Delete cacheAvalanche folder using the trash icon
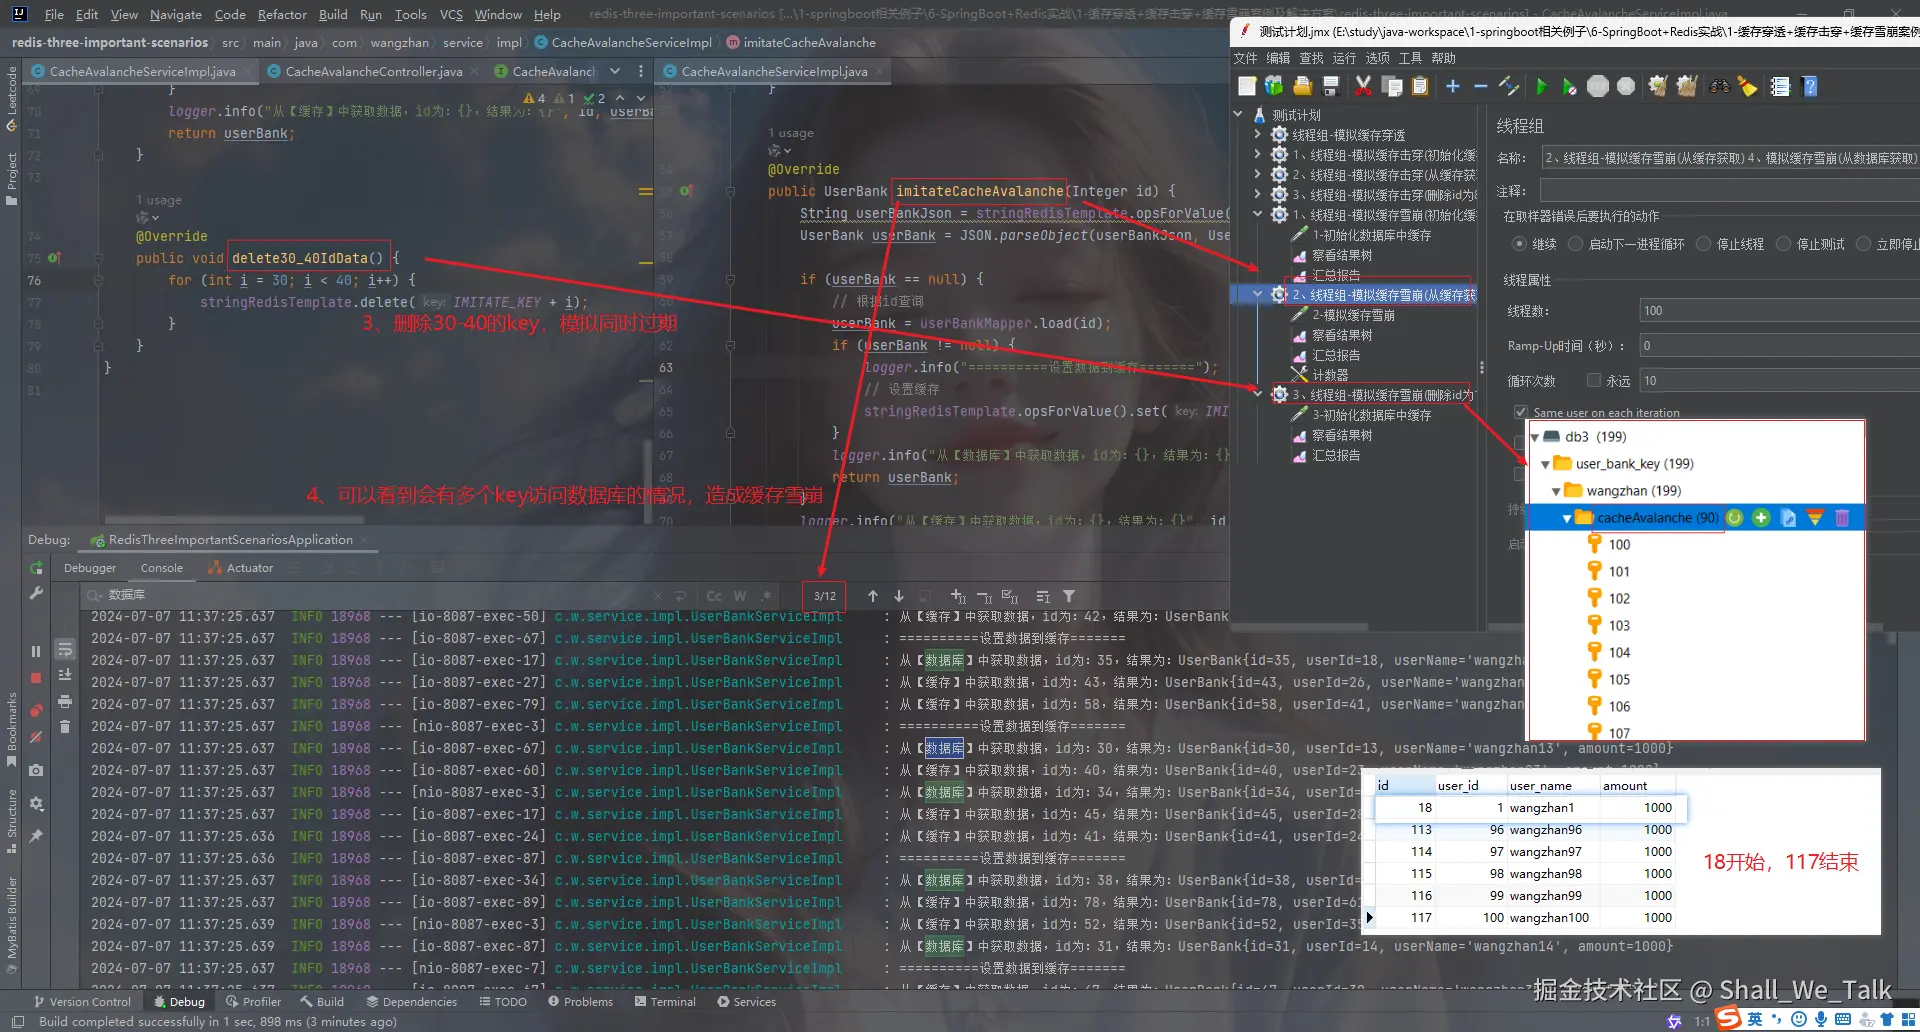1920x1032 pixels. point(1843,517)
